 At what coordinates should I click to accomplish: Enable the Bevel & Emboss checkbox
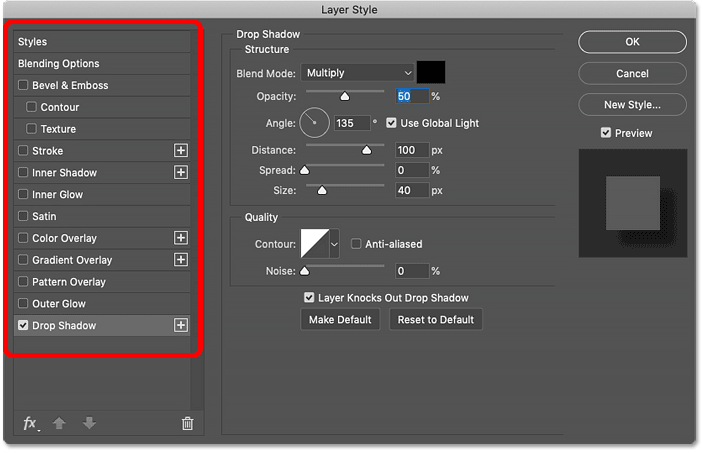coord(23,85)
